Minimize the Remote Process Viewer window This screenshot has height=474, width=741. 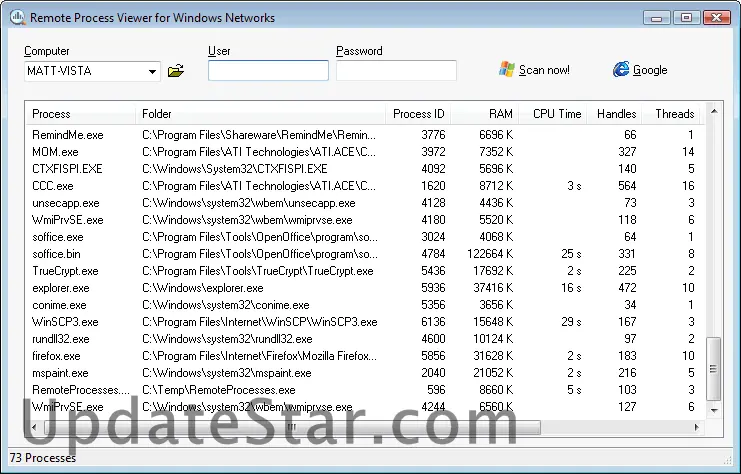click(x=656, y=18)
